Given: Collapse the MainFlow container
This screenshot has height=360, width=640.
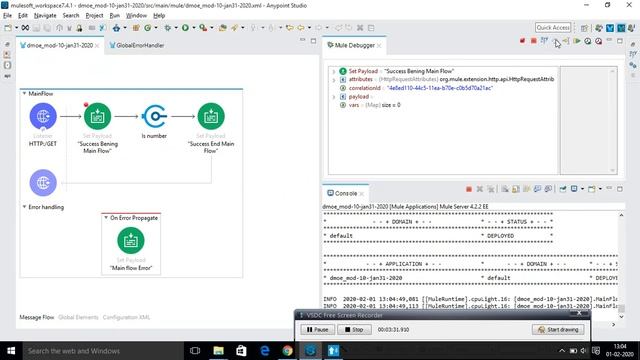Looking at the screenshot, I should [24, 93].
